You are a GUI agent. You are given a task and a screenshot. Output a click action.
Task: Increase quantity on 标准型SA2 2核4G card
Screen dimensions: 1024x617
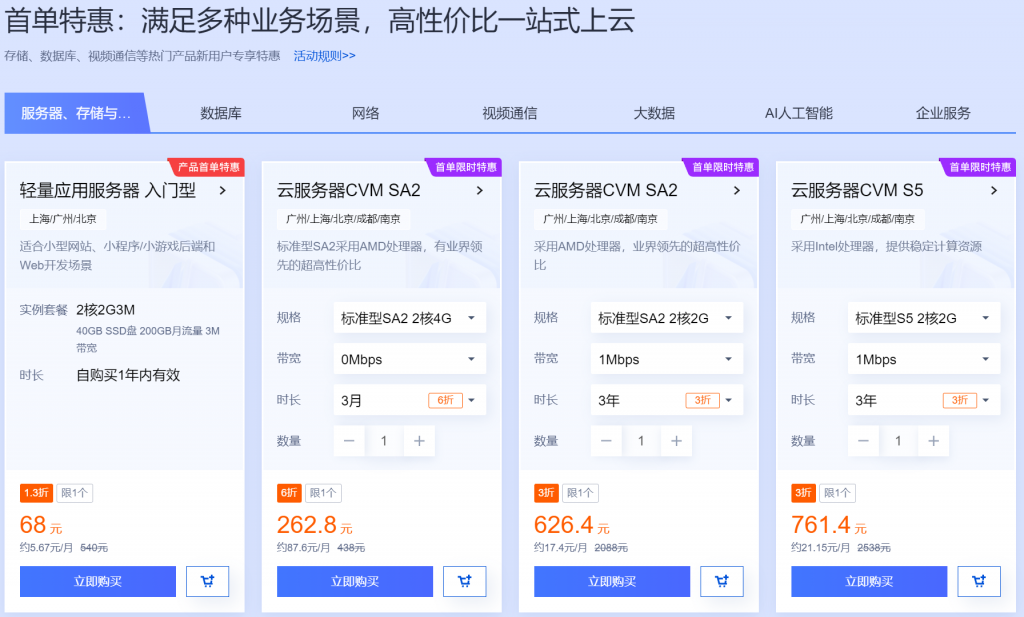(419, 441)
